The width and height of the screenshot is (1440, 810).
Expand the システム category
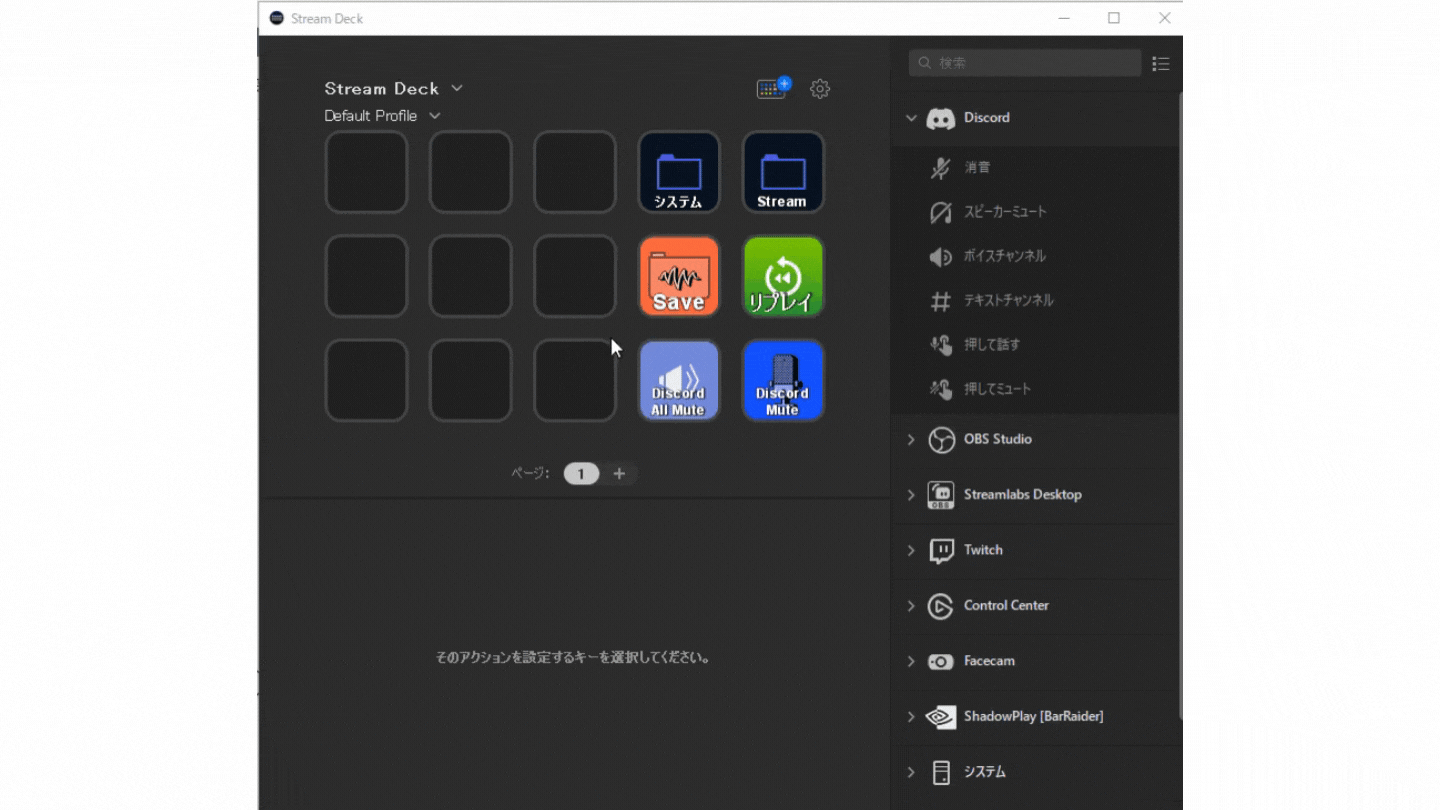click(911, 773)
